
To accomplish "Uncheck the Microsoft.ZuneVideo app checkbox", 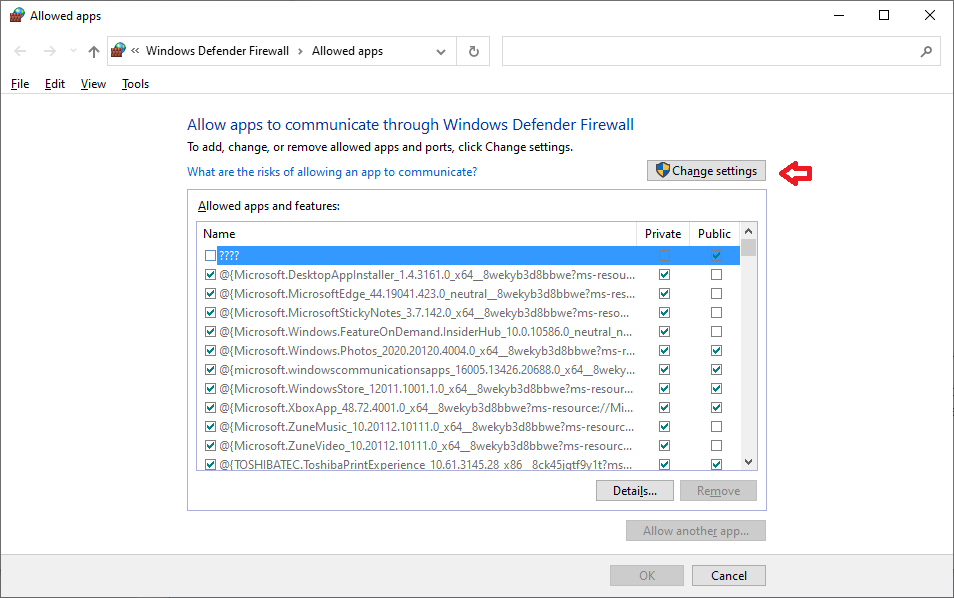I will pos(211,446).
